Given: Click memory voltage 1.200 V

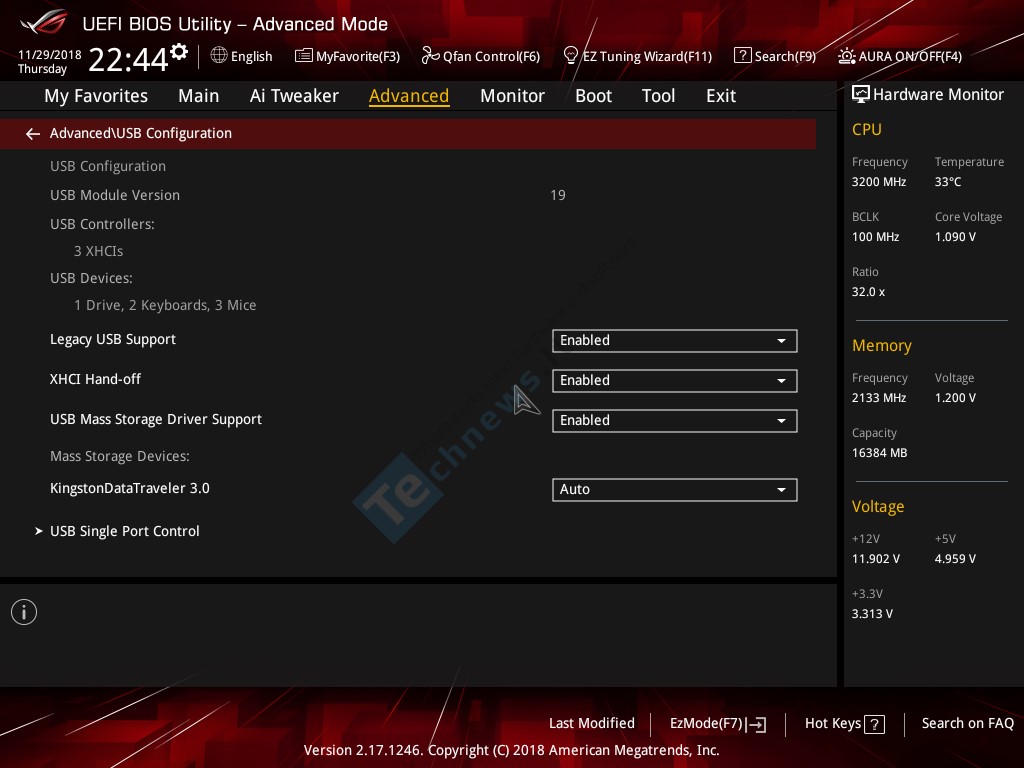Looking at the screenshot, I should pyautogui.click(x=955, y=398).
